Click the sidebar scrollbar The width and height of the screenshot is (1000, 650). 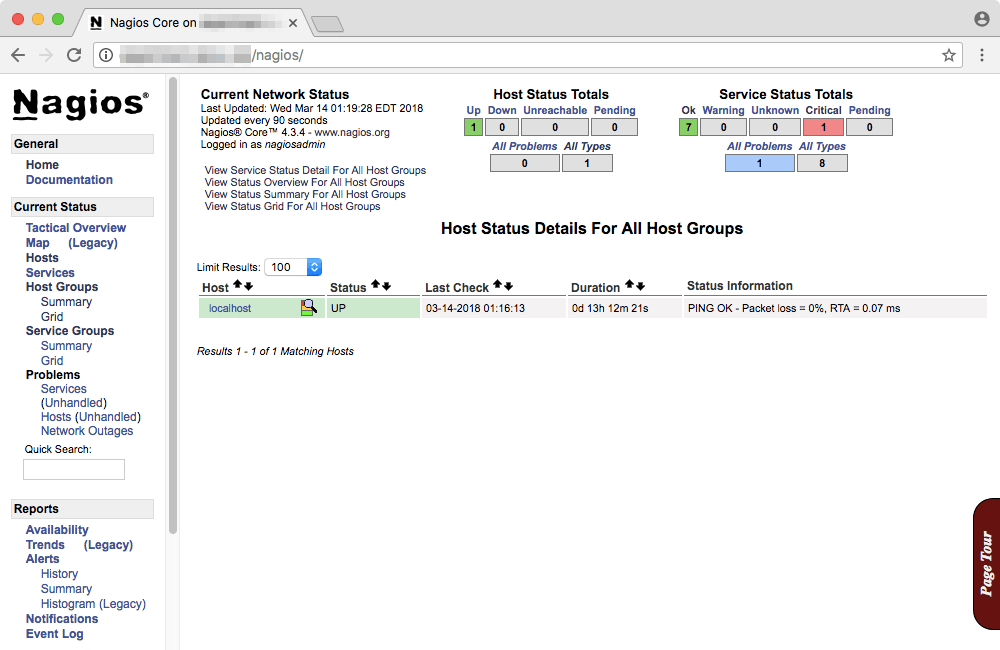(172, 300)
